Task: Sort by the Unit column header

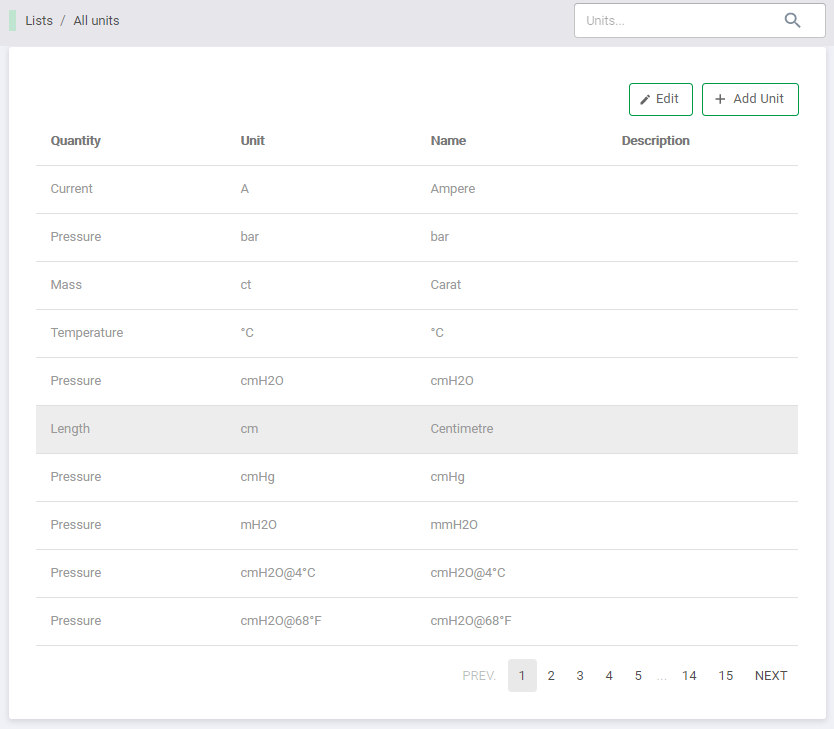Action: [x=253, y=141]
